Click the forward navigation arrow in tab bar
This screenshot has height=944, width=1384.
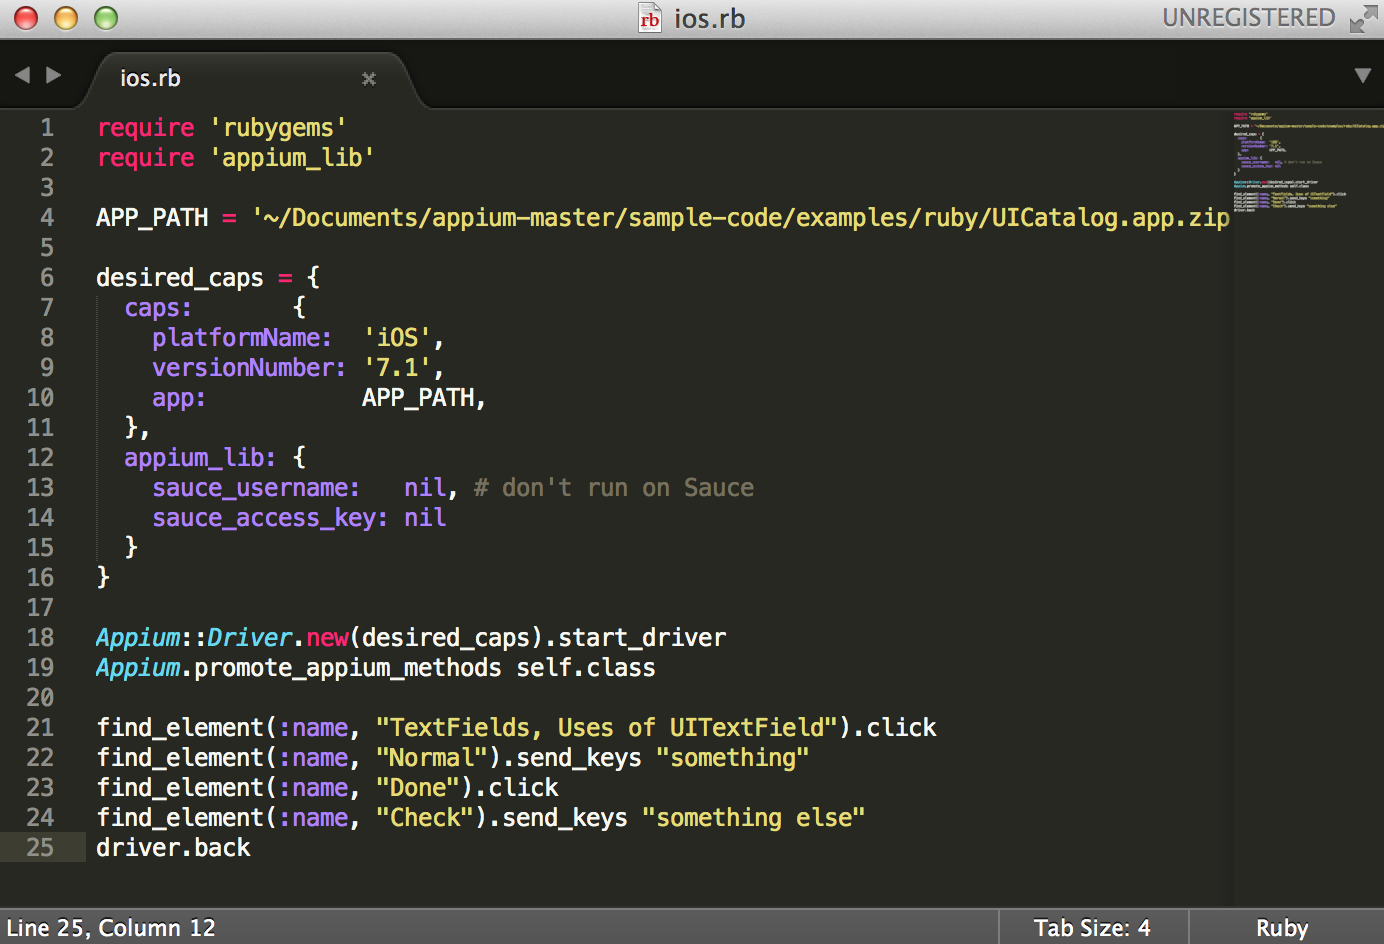click(x=54, y=75)
